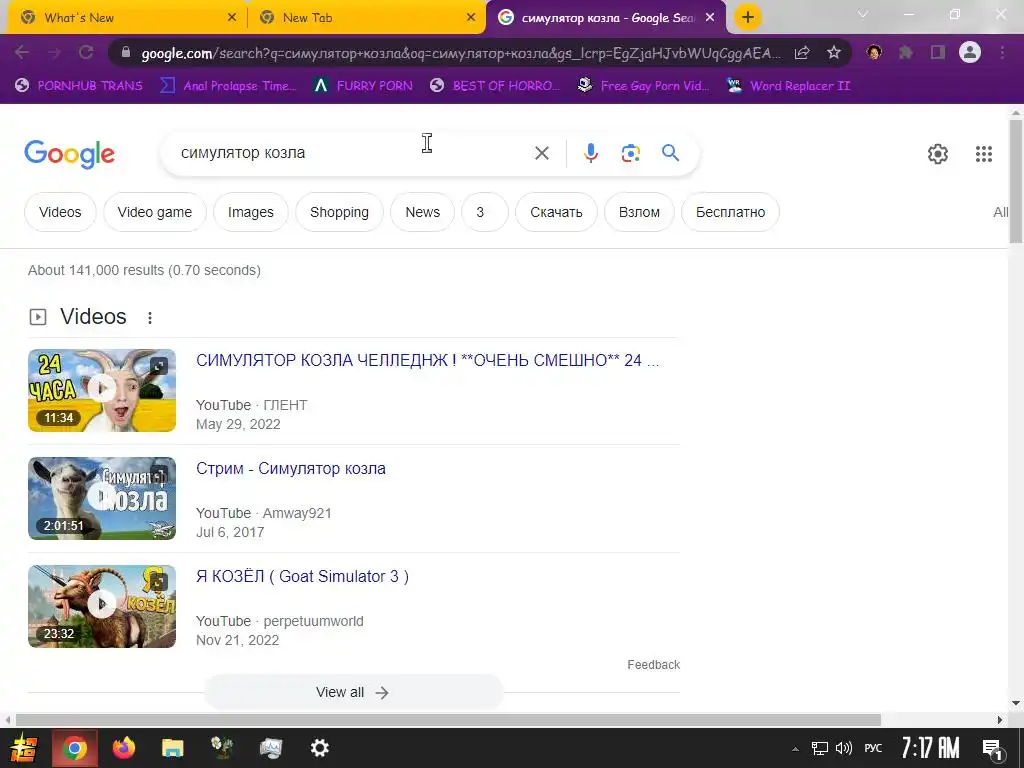Open a new tab with plus button

[748, 17]
